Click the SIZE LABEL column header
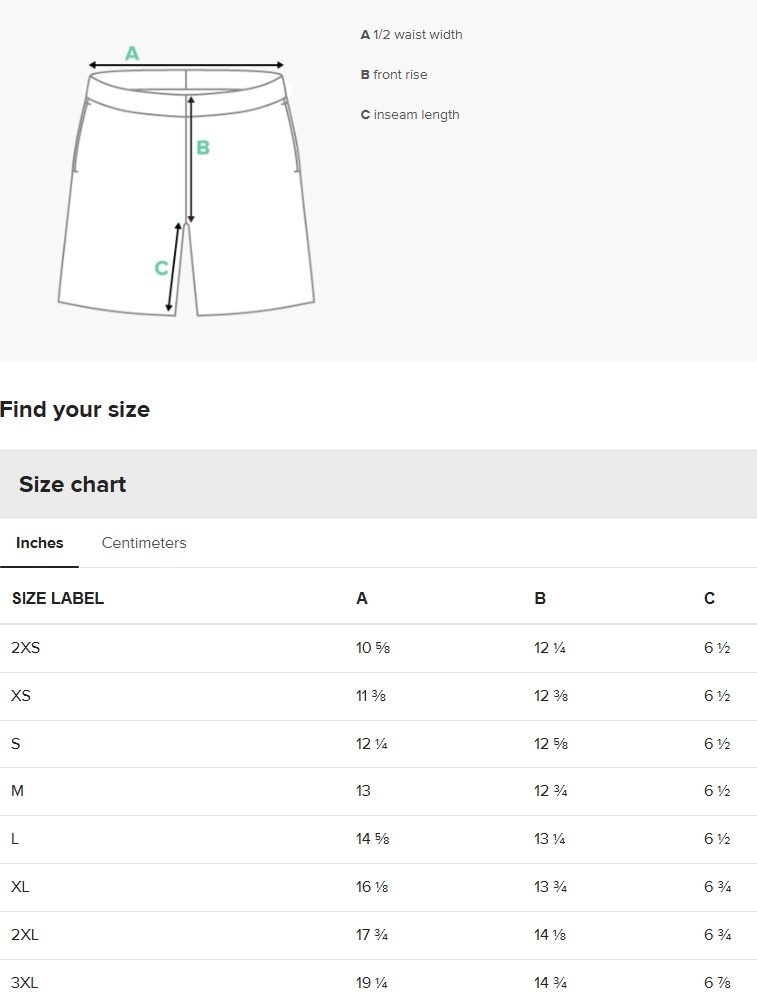 coord(57,598)
